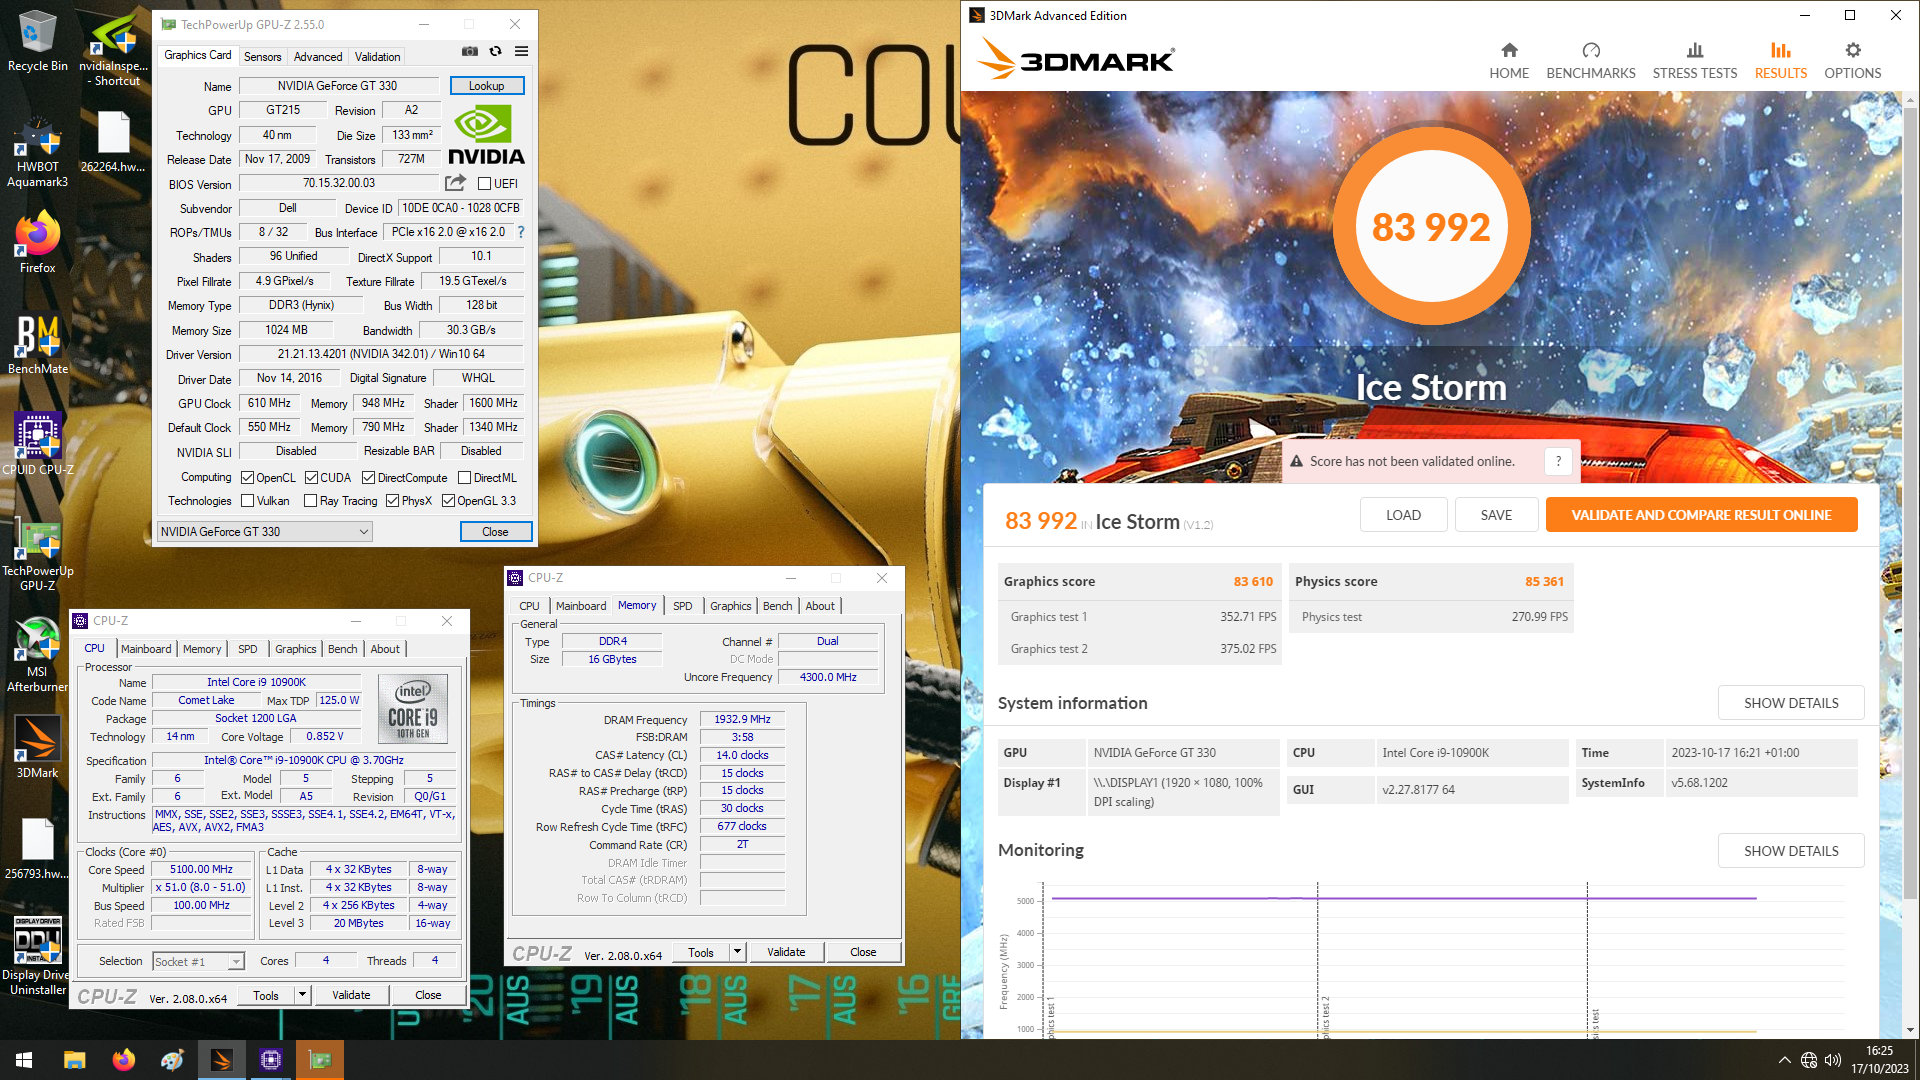1920x1080 pixels.
Task: Open nvidiaInspector shortcut on desktop
Action: pos(113,49)
